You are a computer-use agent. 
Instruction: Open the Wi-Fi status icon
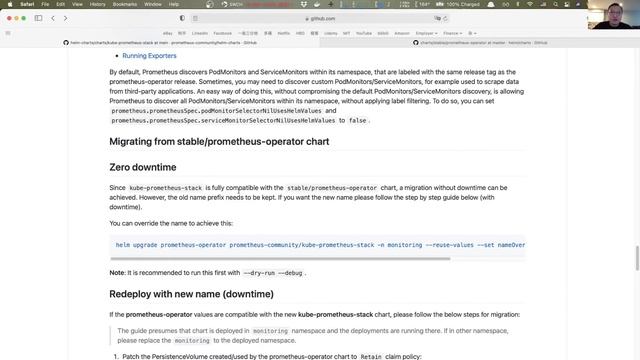point(530,4)
